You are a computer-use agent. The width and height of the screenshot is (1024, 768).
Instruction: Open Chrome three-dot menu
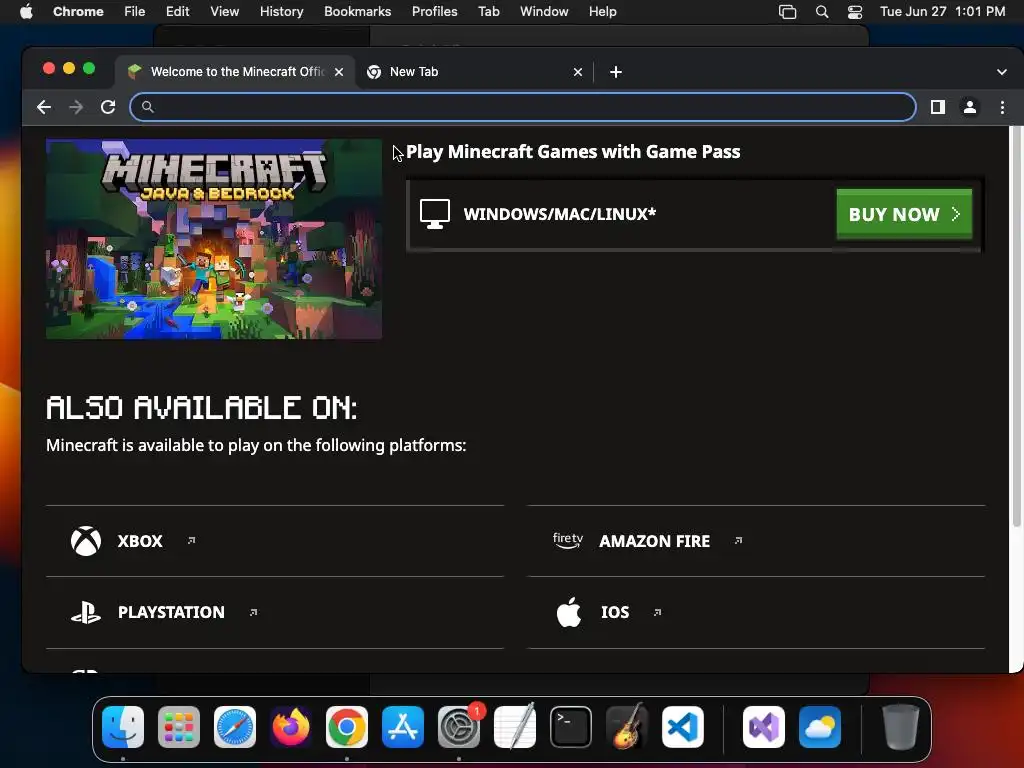(1002, 107)
